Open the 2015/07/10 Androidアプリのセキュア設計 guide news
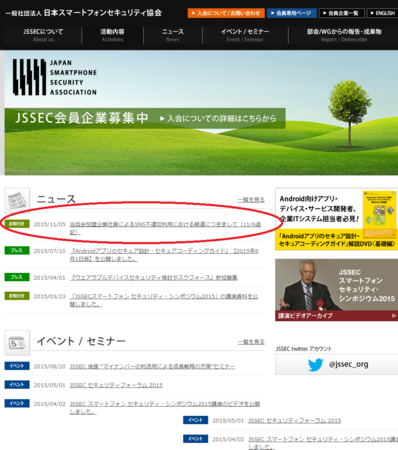 click(164, 255)
